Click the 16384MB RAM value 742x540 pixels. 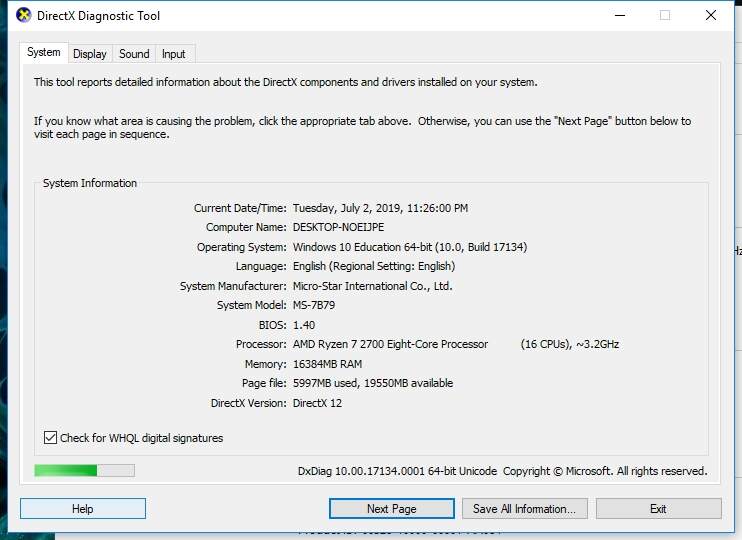pos(327,364)
